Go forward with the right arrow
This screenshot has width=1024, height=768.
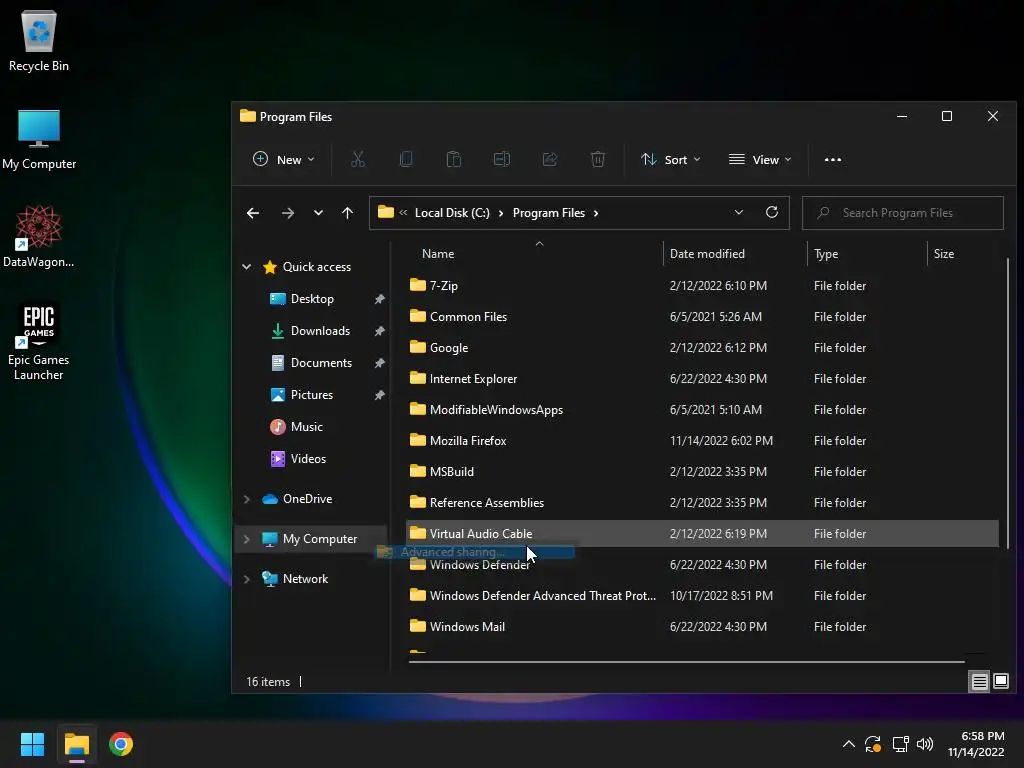pos(287,213)
